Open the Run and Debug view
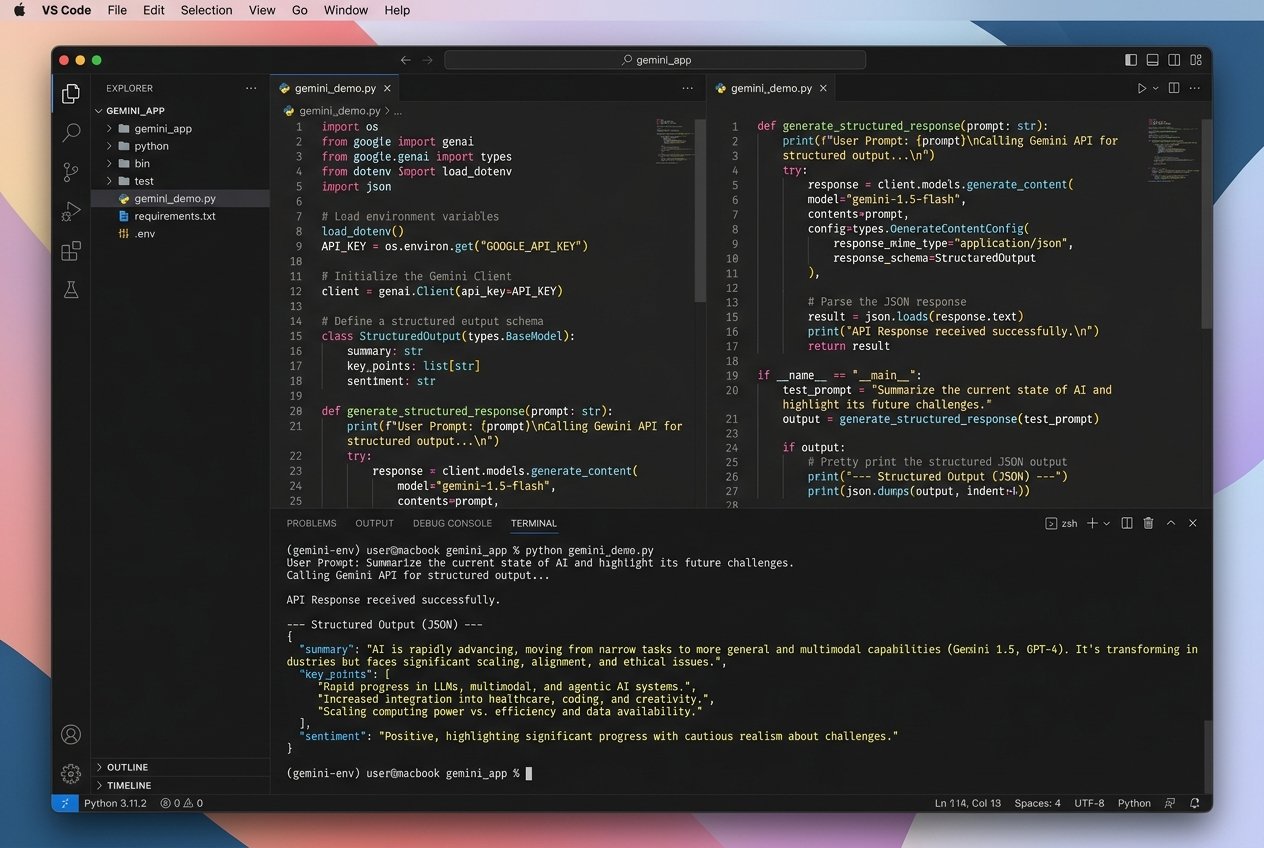This screenshot has width=1264, height=848. [x=71, y=211]
